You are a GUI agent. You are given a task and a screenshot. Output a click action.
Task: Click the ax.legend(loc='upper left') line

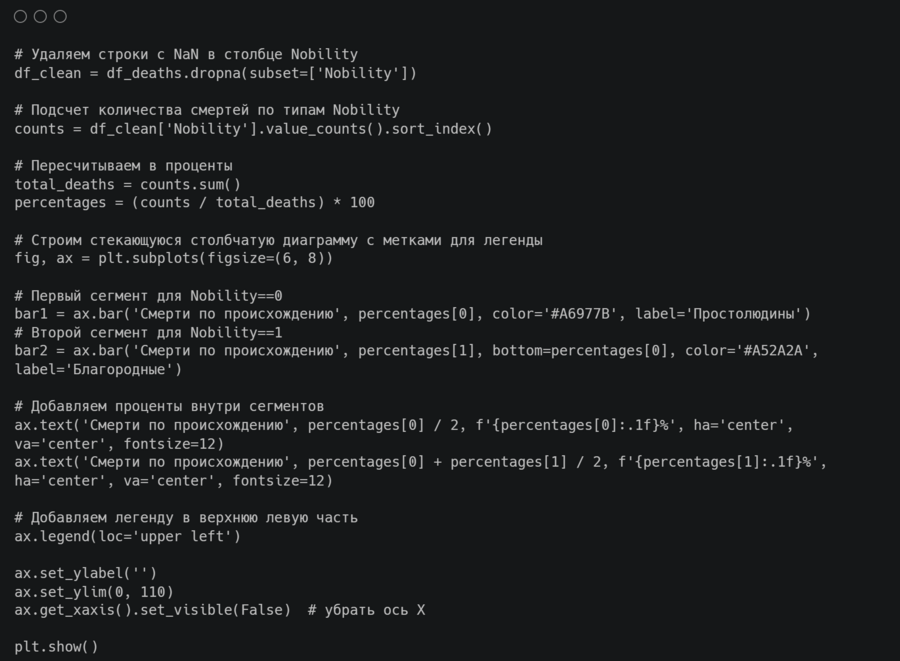127,536
